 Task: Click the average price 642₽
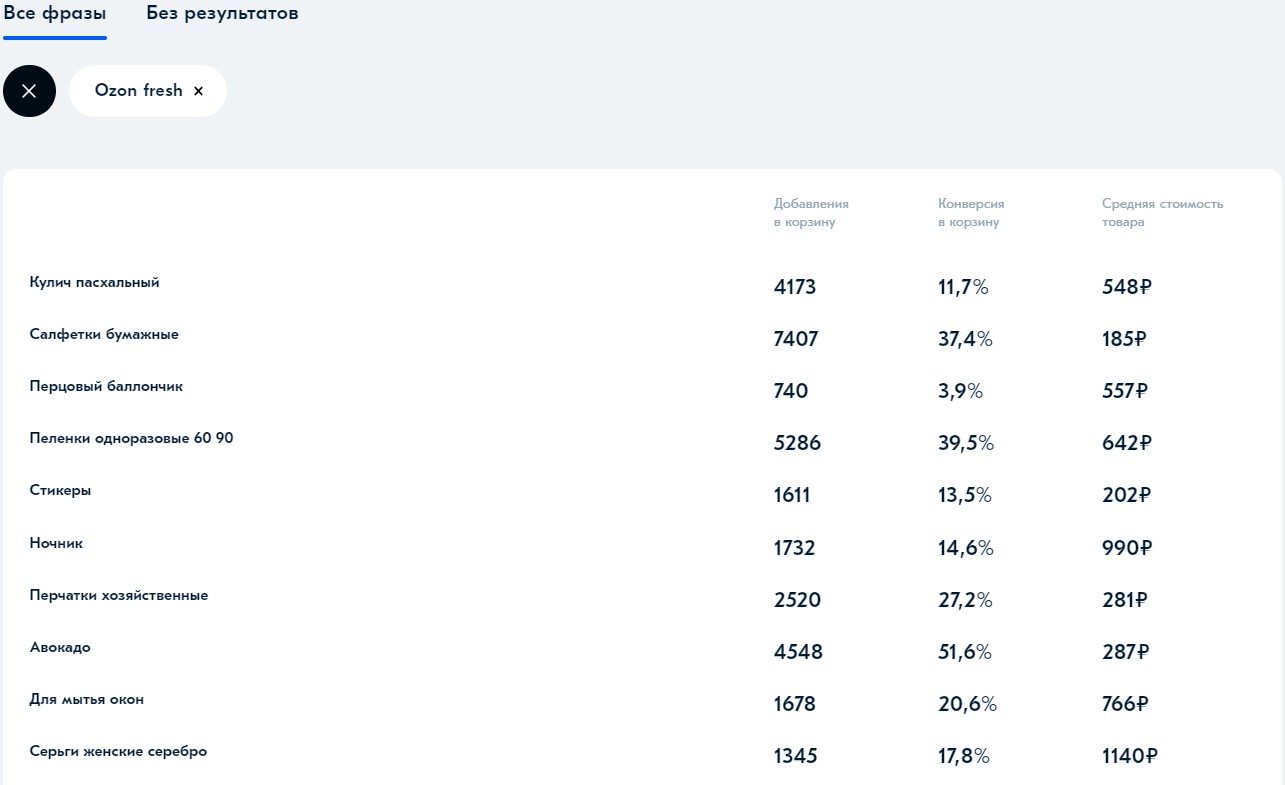click(x=1127, y=444)
